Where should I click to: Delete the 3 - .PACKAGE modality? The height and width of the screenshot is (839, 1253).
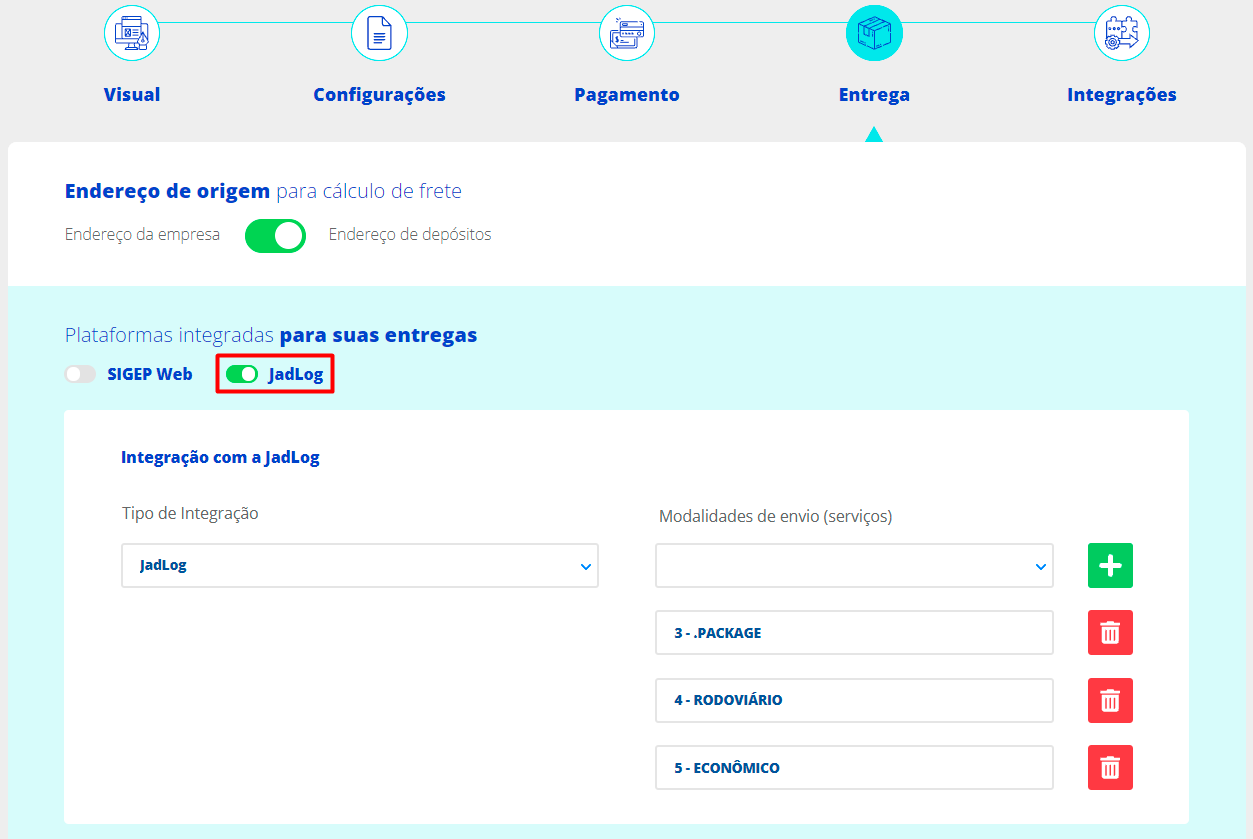[x=1110, y=633]
